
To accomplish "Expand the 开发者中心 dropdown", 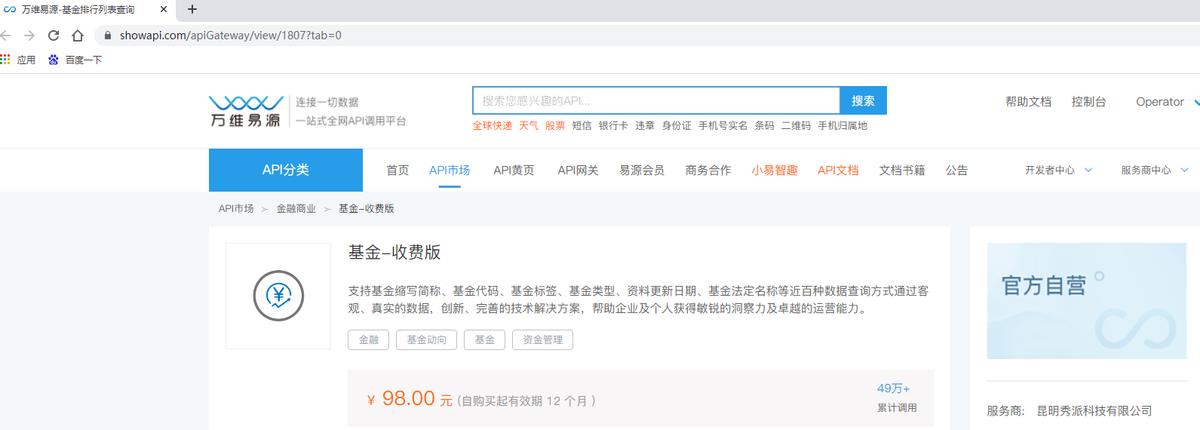I will (x=1058, y=171).
